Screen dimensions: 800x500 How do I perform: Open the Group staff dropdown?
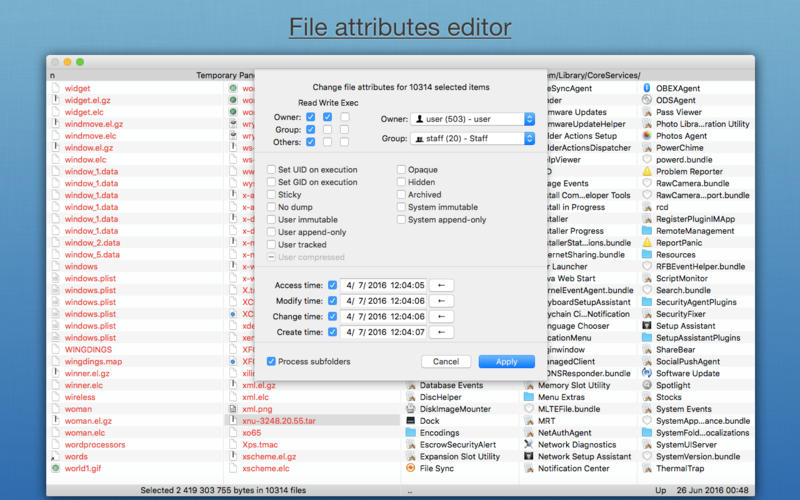[x=472, y=138]
